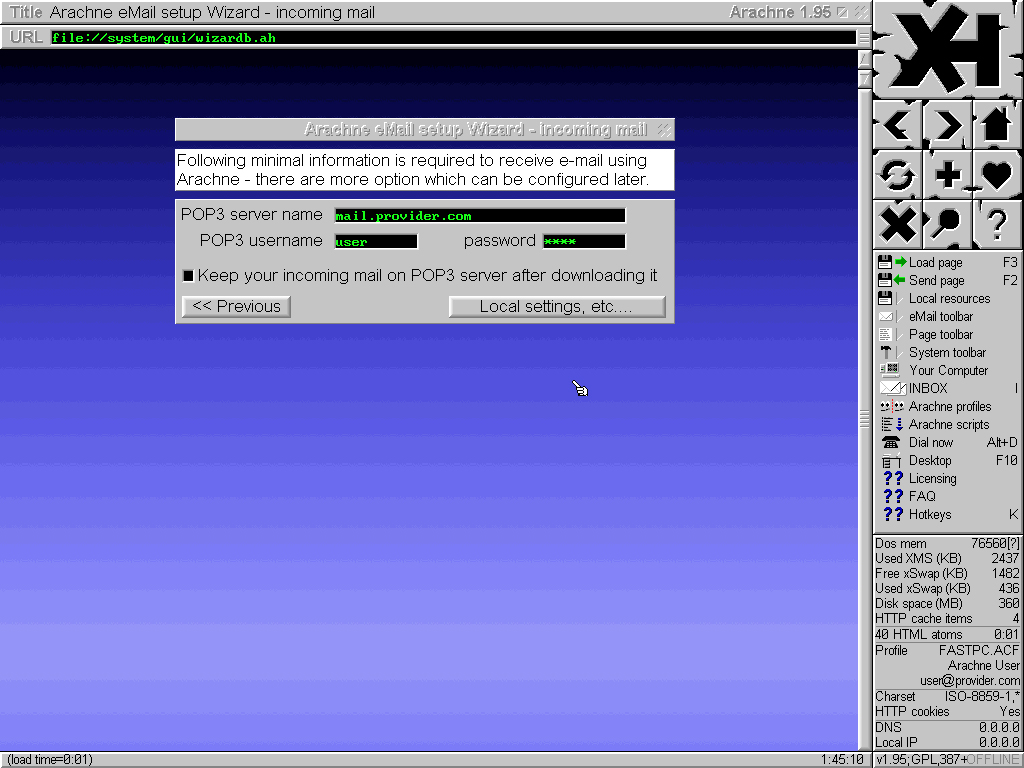Click the password input field
Viewport: 1024px width, 768px height.
pyautogui.click(x=584, y=242)
